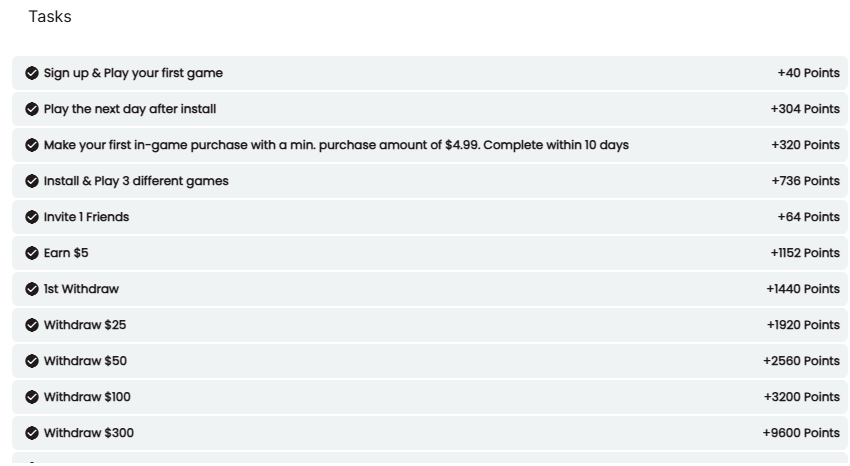Image resolution: width=850 pixels, height=466 pixels.
Task: Click checkmark icon for Install & Play 3 games
Action: 32,181
